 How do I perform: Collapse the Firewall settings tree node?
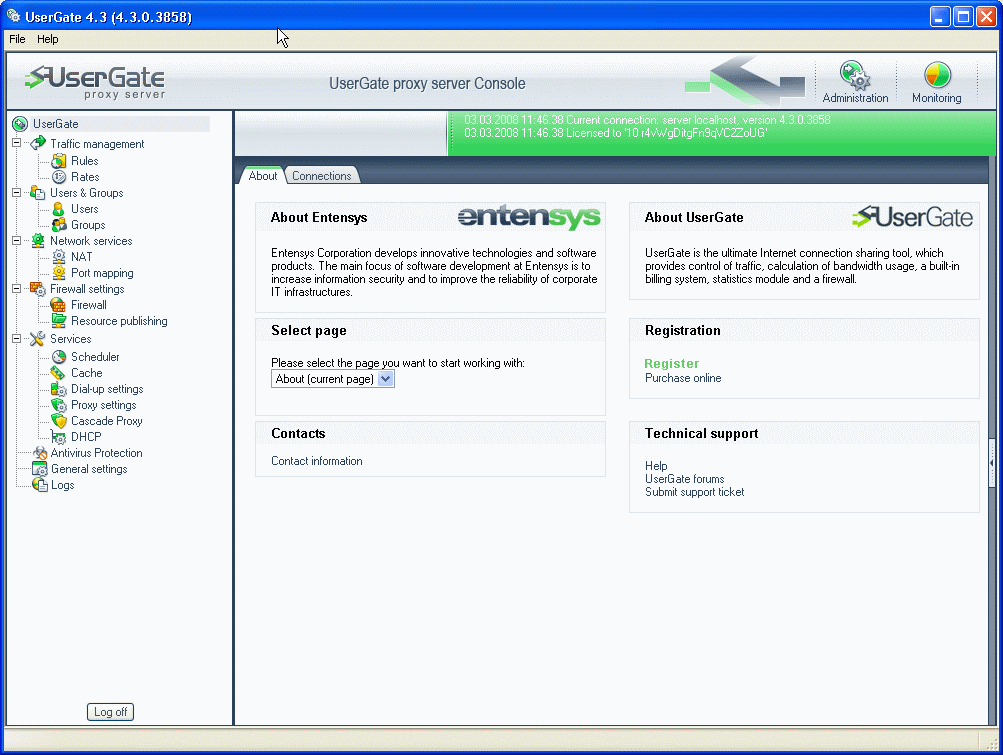click(17, 289)
